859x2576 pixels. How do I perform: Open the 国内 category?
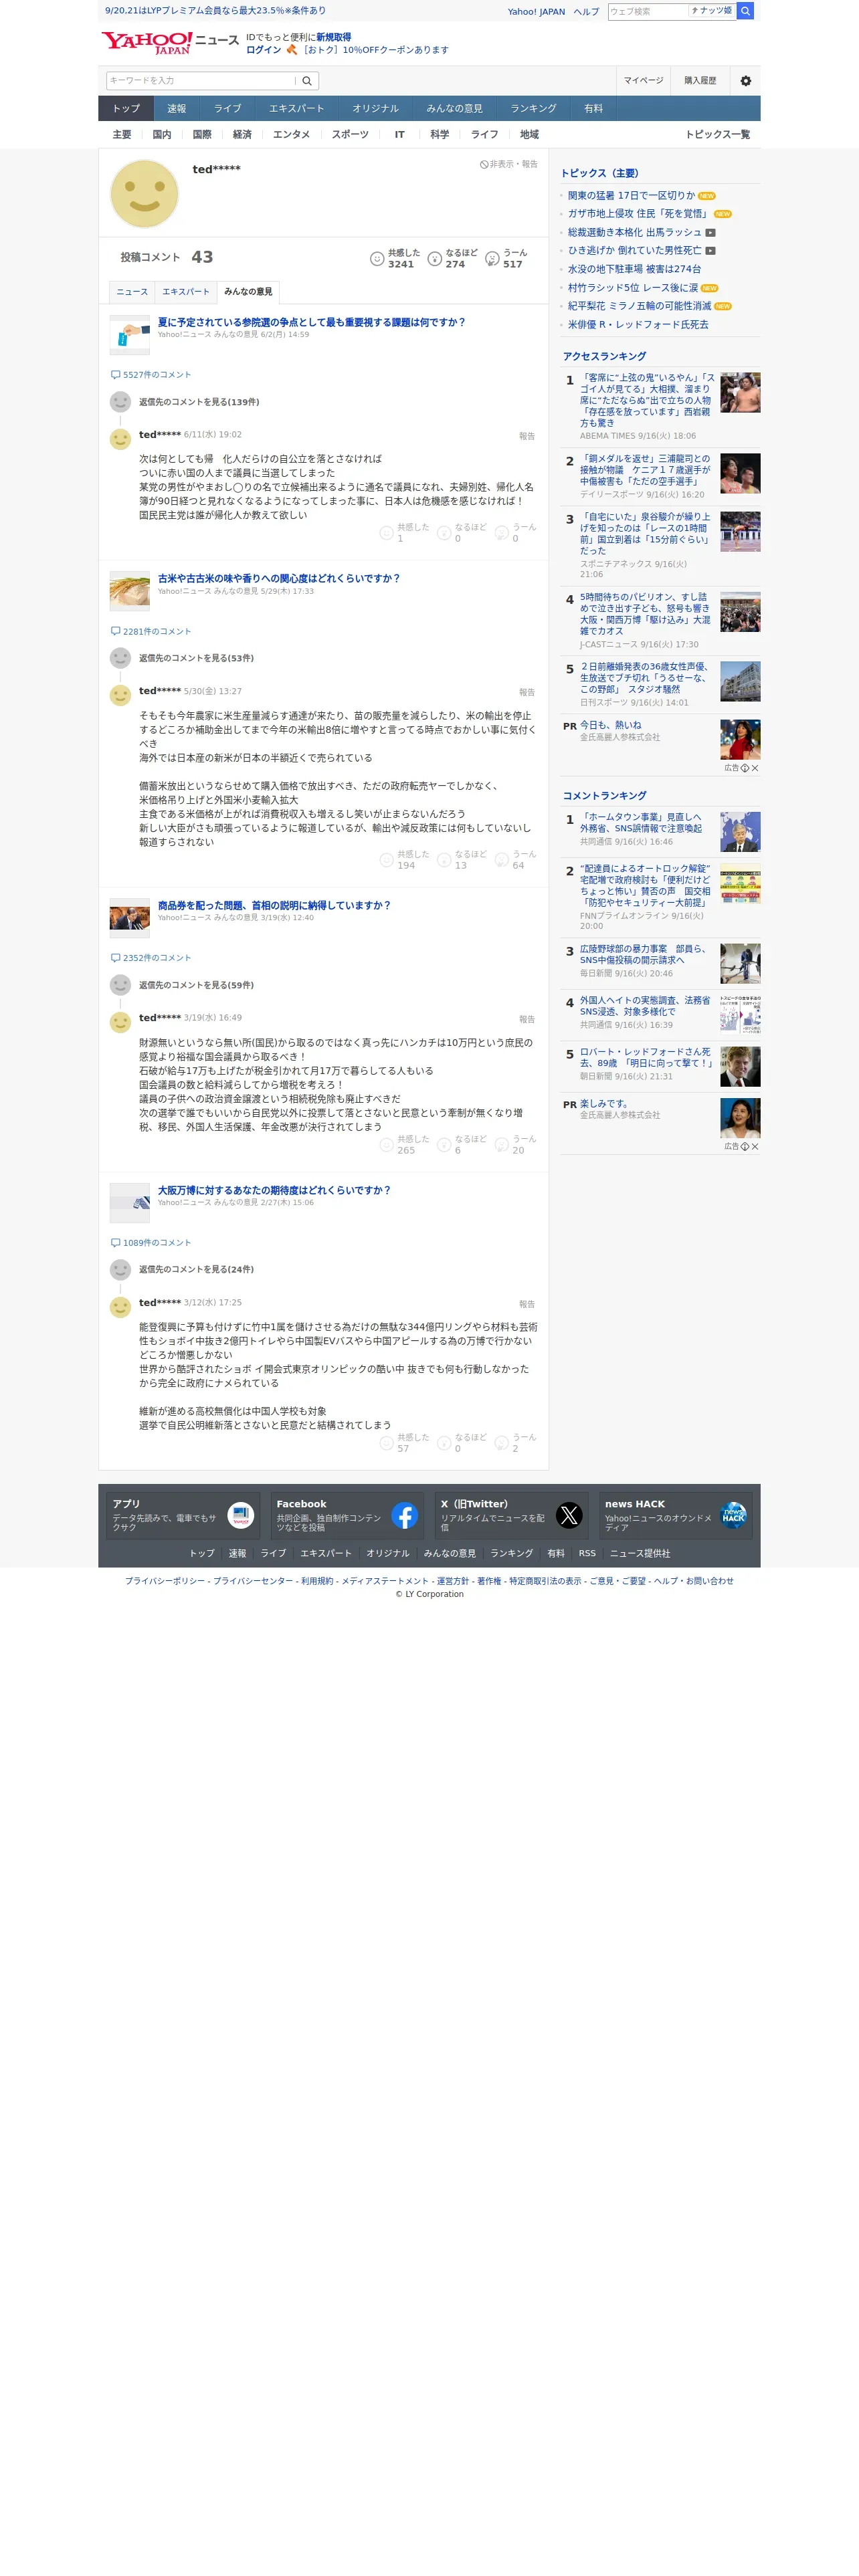(x=162, y=135)
